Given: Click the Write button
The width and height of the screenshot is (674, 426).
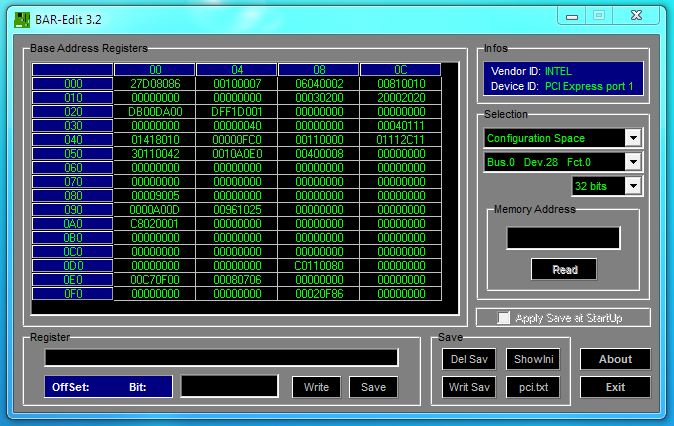Looking at the screenshot, I should pyautogui.click(x=316, y=387).
